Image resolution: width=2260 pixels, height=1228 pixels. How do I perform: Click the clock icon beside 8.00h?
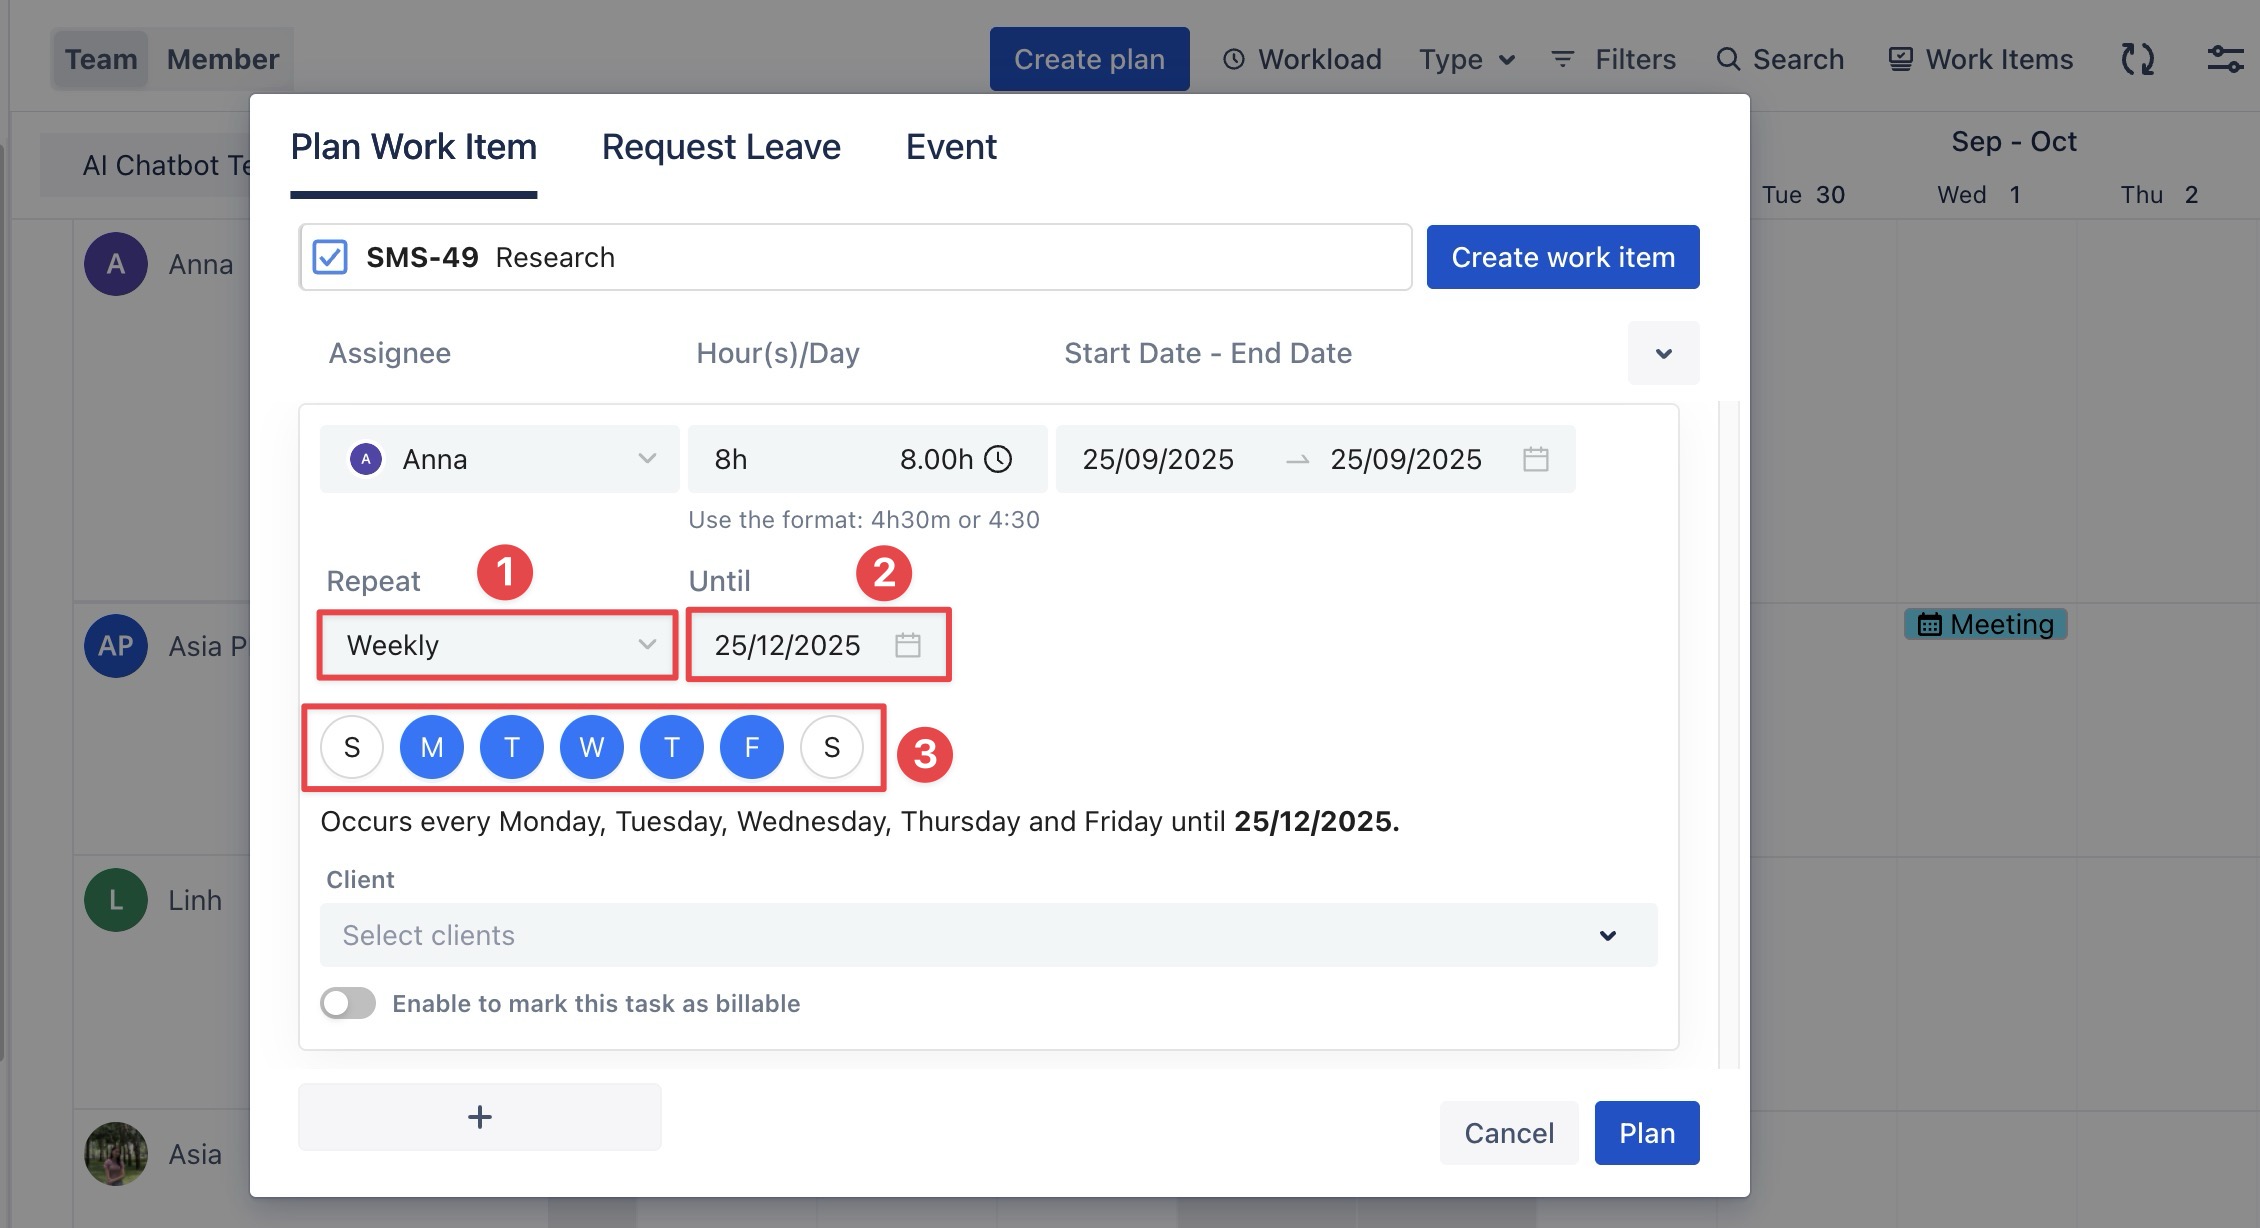pos(998,459)
